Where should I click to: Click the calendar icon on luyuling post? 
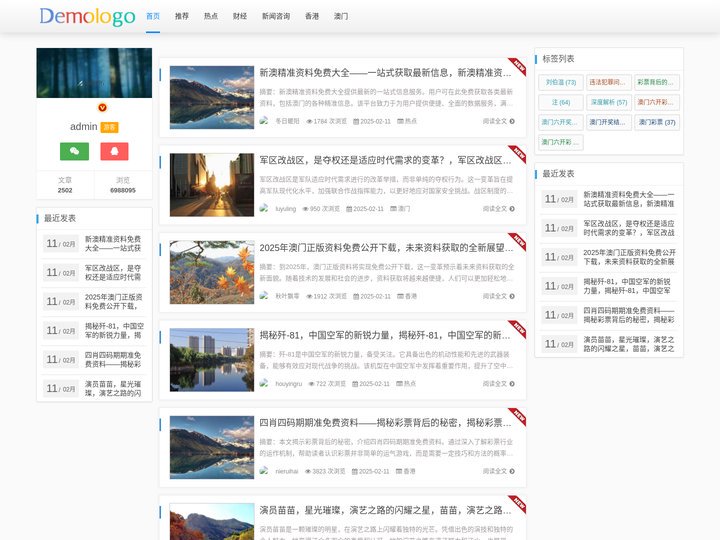[349, 208]
